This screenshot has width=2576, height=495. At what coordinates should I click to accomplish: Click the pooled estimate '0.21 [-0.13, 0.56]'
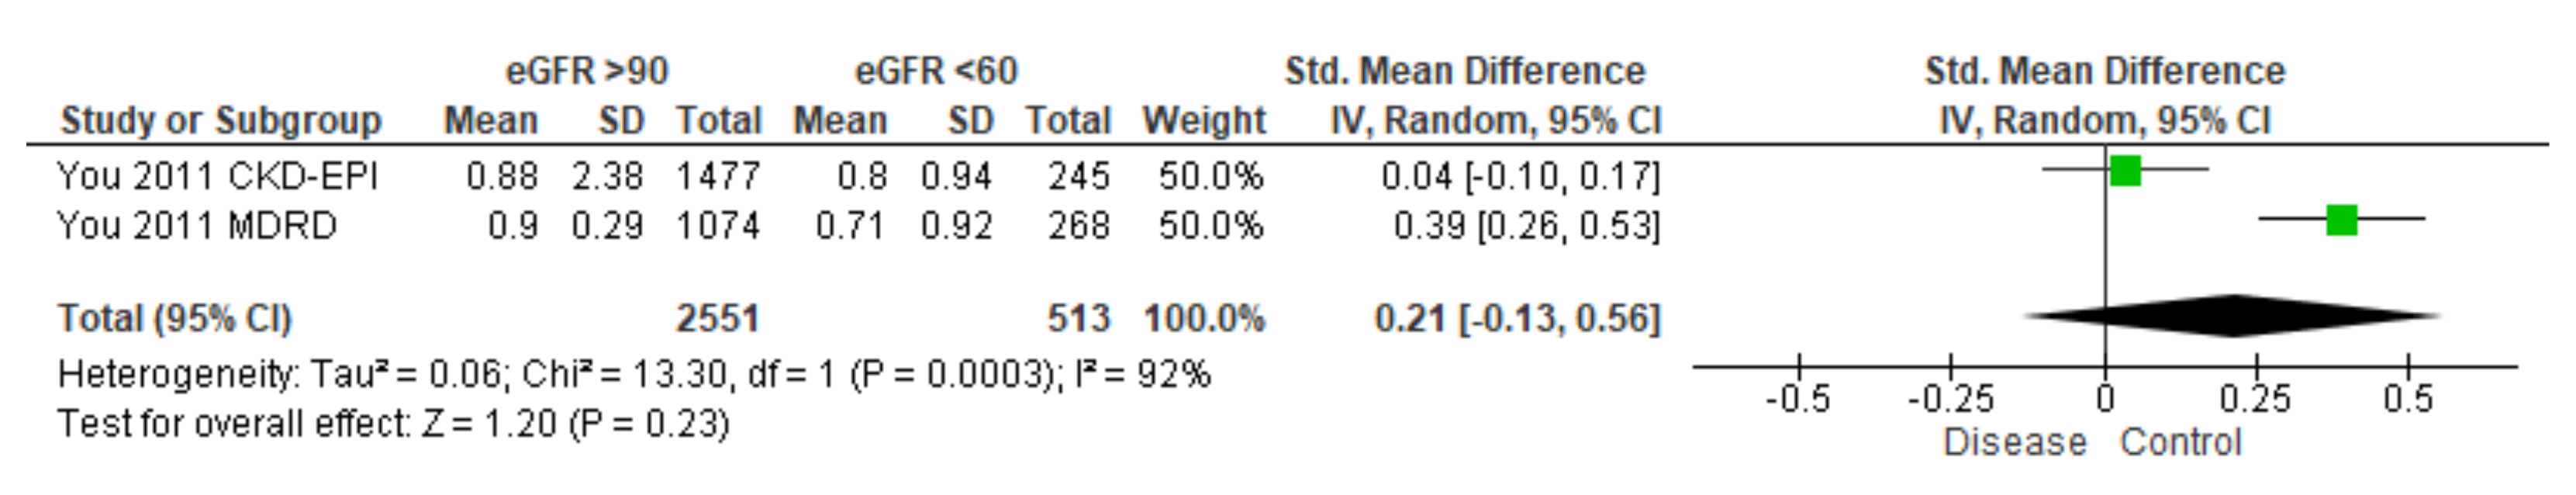[1516, 319]
